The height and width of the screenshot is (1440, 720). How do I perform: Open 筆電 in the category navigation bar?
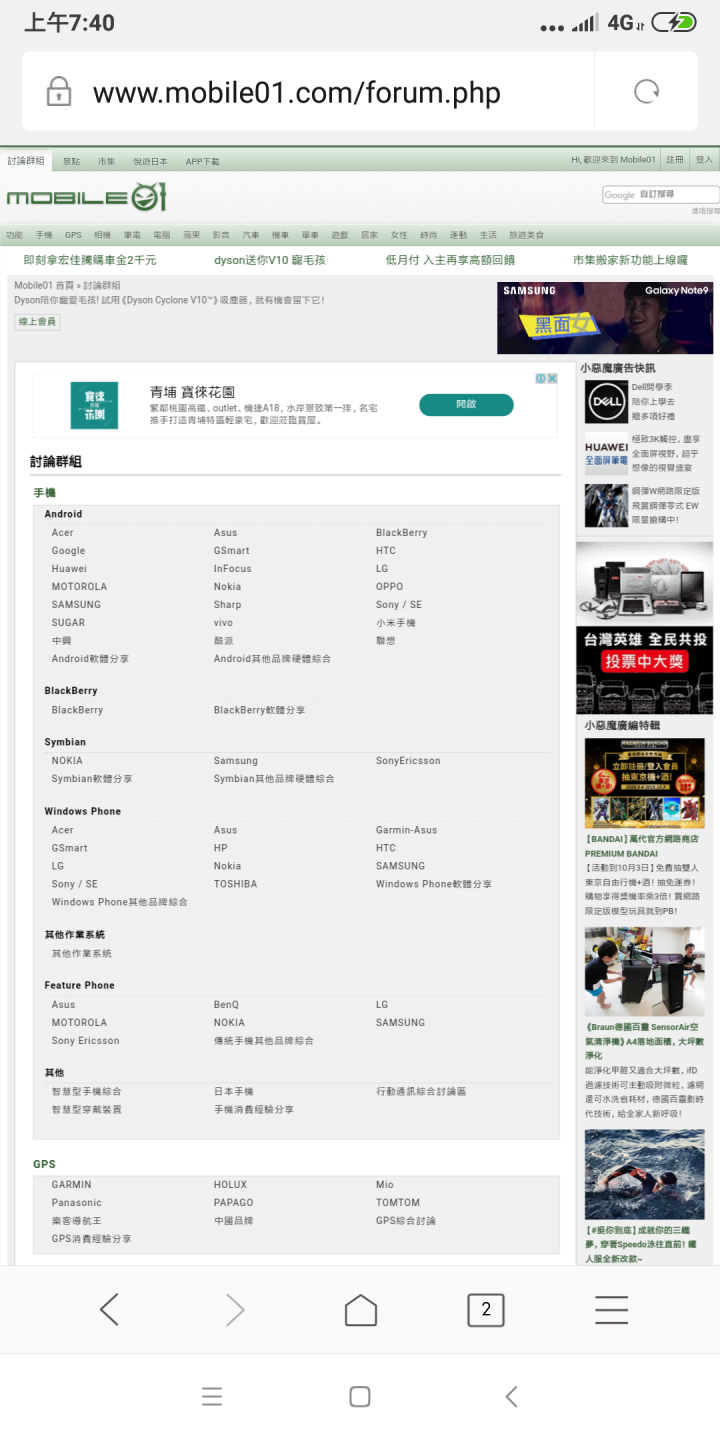point(132,235)
